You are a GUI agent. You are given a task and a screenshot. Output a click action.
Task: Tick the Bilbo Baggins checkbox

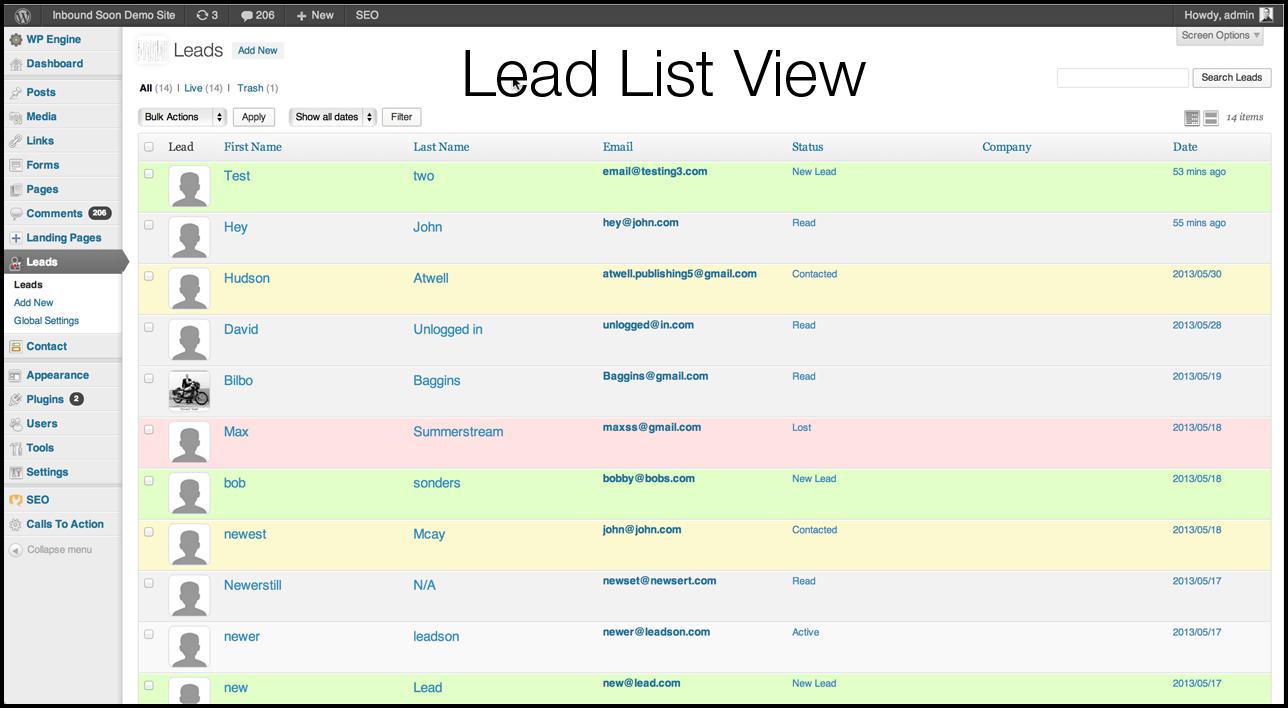149,378
